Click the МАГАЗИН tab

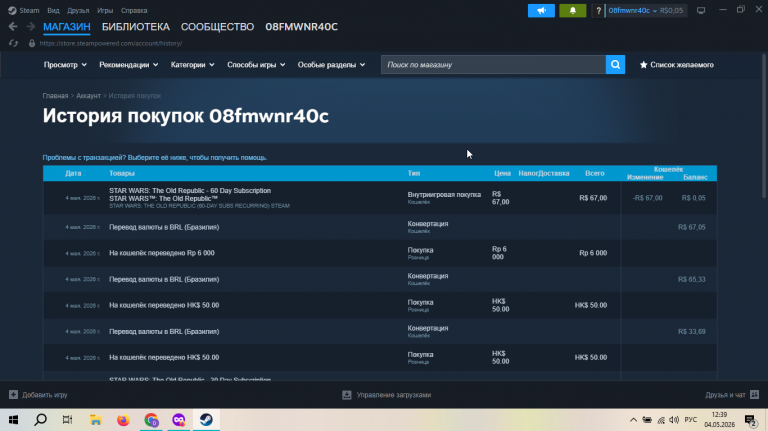pyautogui.click(x=67, y=27)
